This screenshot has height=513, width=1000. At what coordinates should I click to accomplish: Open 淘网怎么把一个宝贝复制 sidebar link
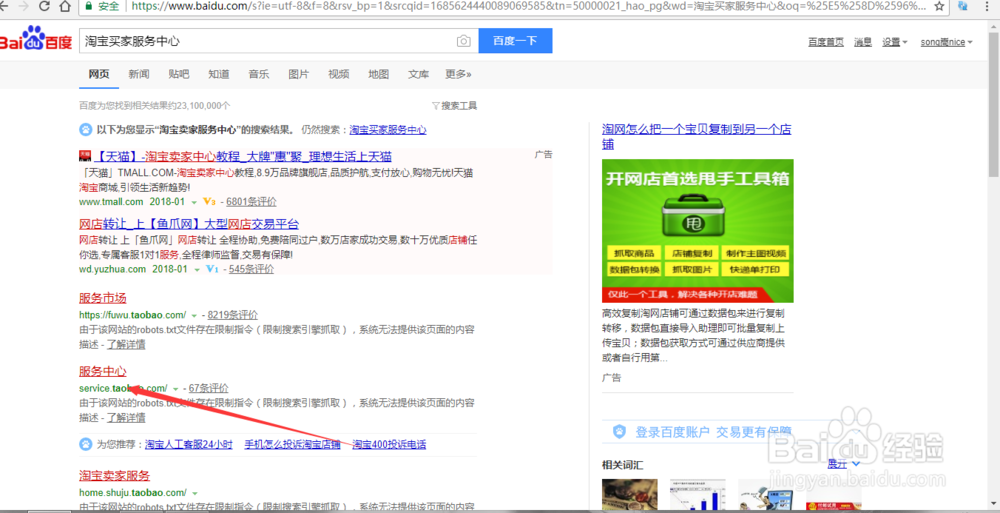coord(696,137)
